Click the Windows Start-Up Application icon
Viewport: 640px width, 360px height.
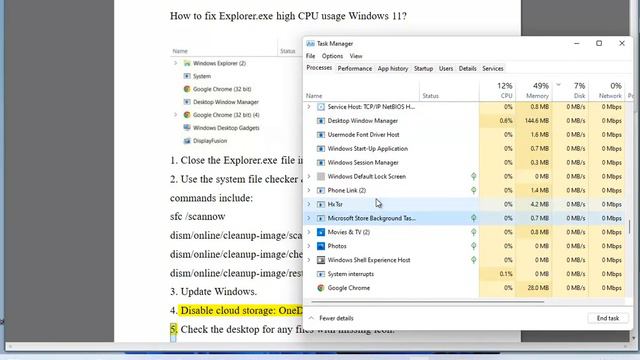tap(321, 149)
